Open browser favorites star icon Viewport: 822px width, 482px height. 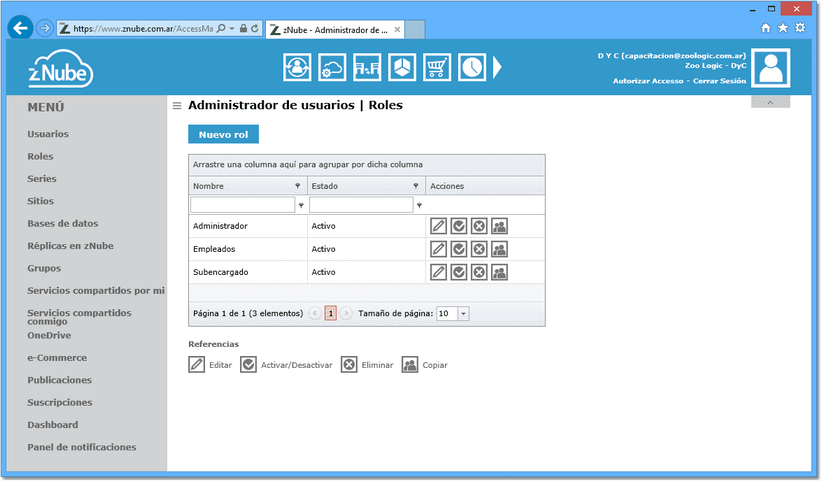[783, 28]
